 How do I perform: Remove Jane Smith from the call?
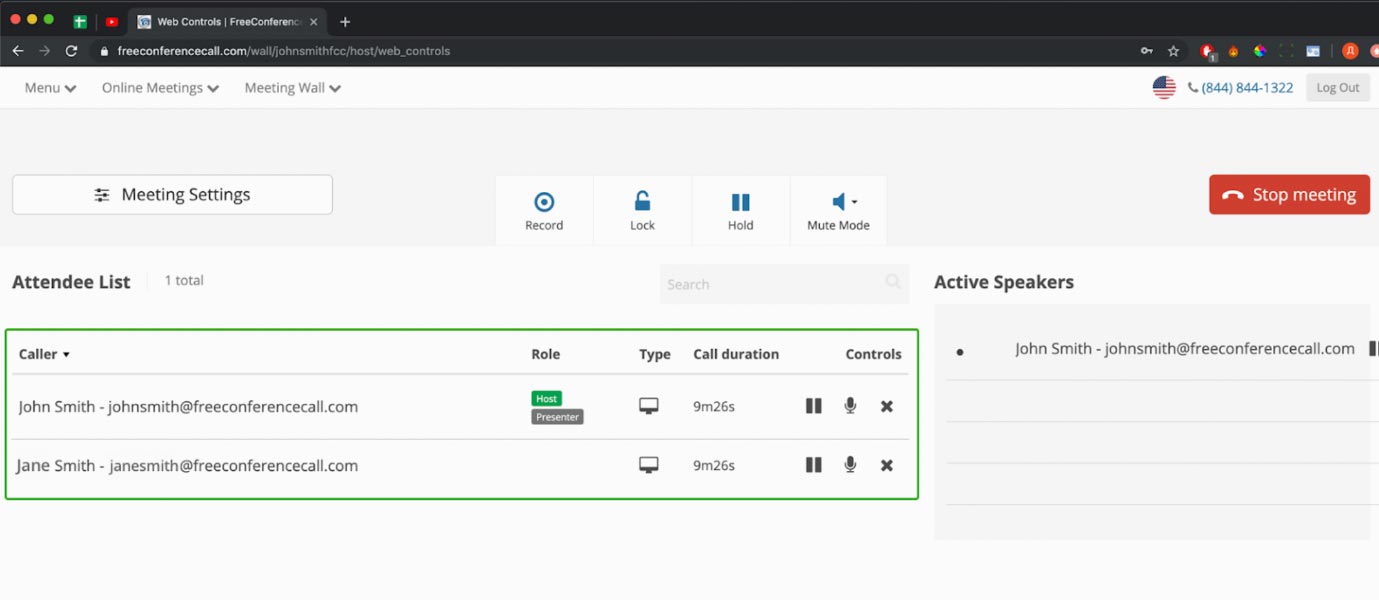[x=886, y=465]
